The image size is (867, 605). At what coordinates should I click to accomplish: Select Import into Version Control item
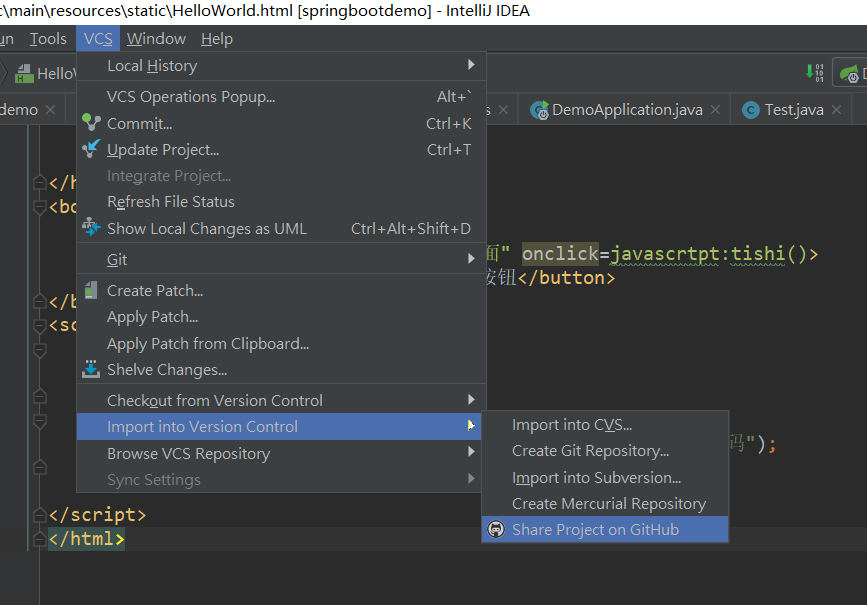click(x=281, y=426)
